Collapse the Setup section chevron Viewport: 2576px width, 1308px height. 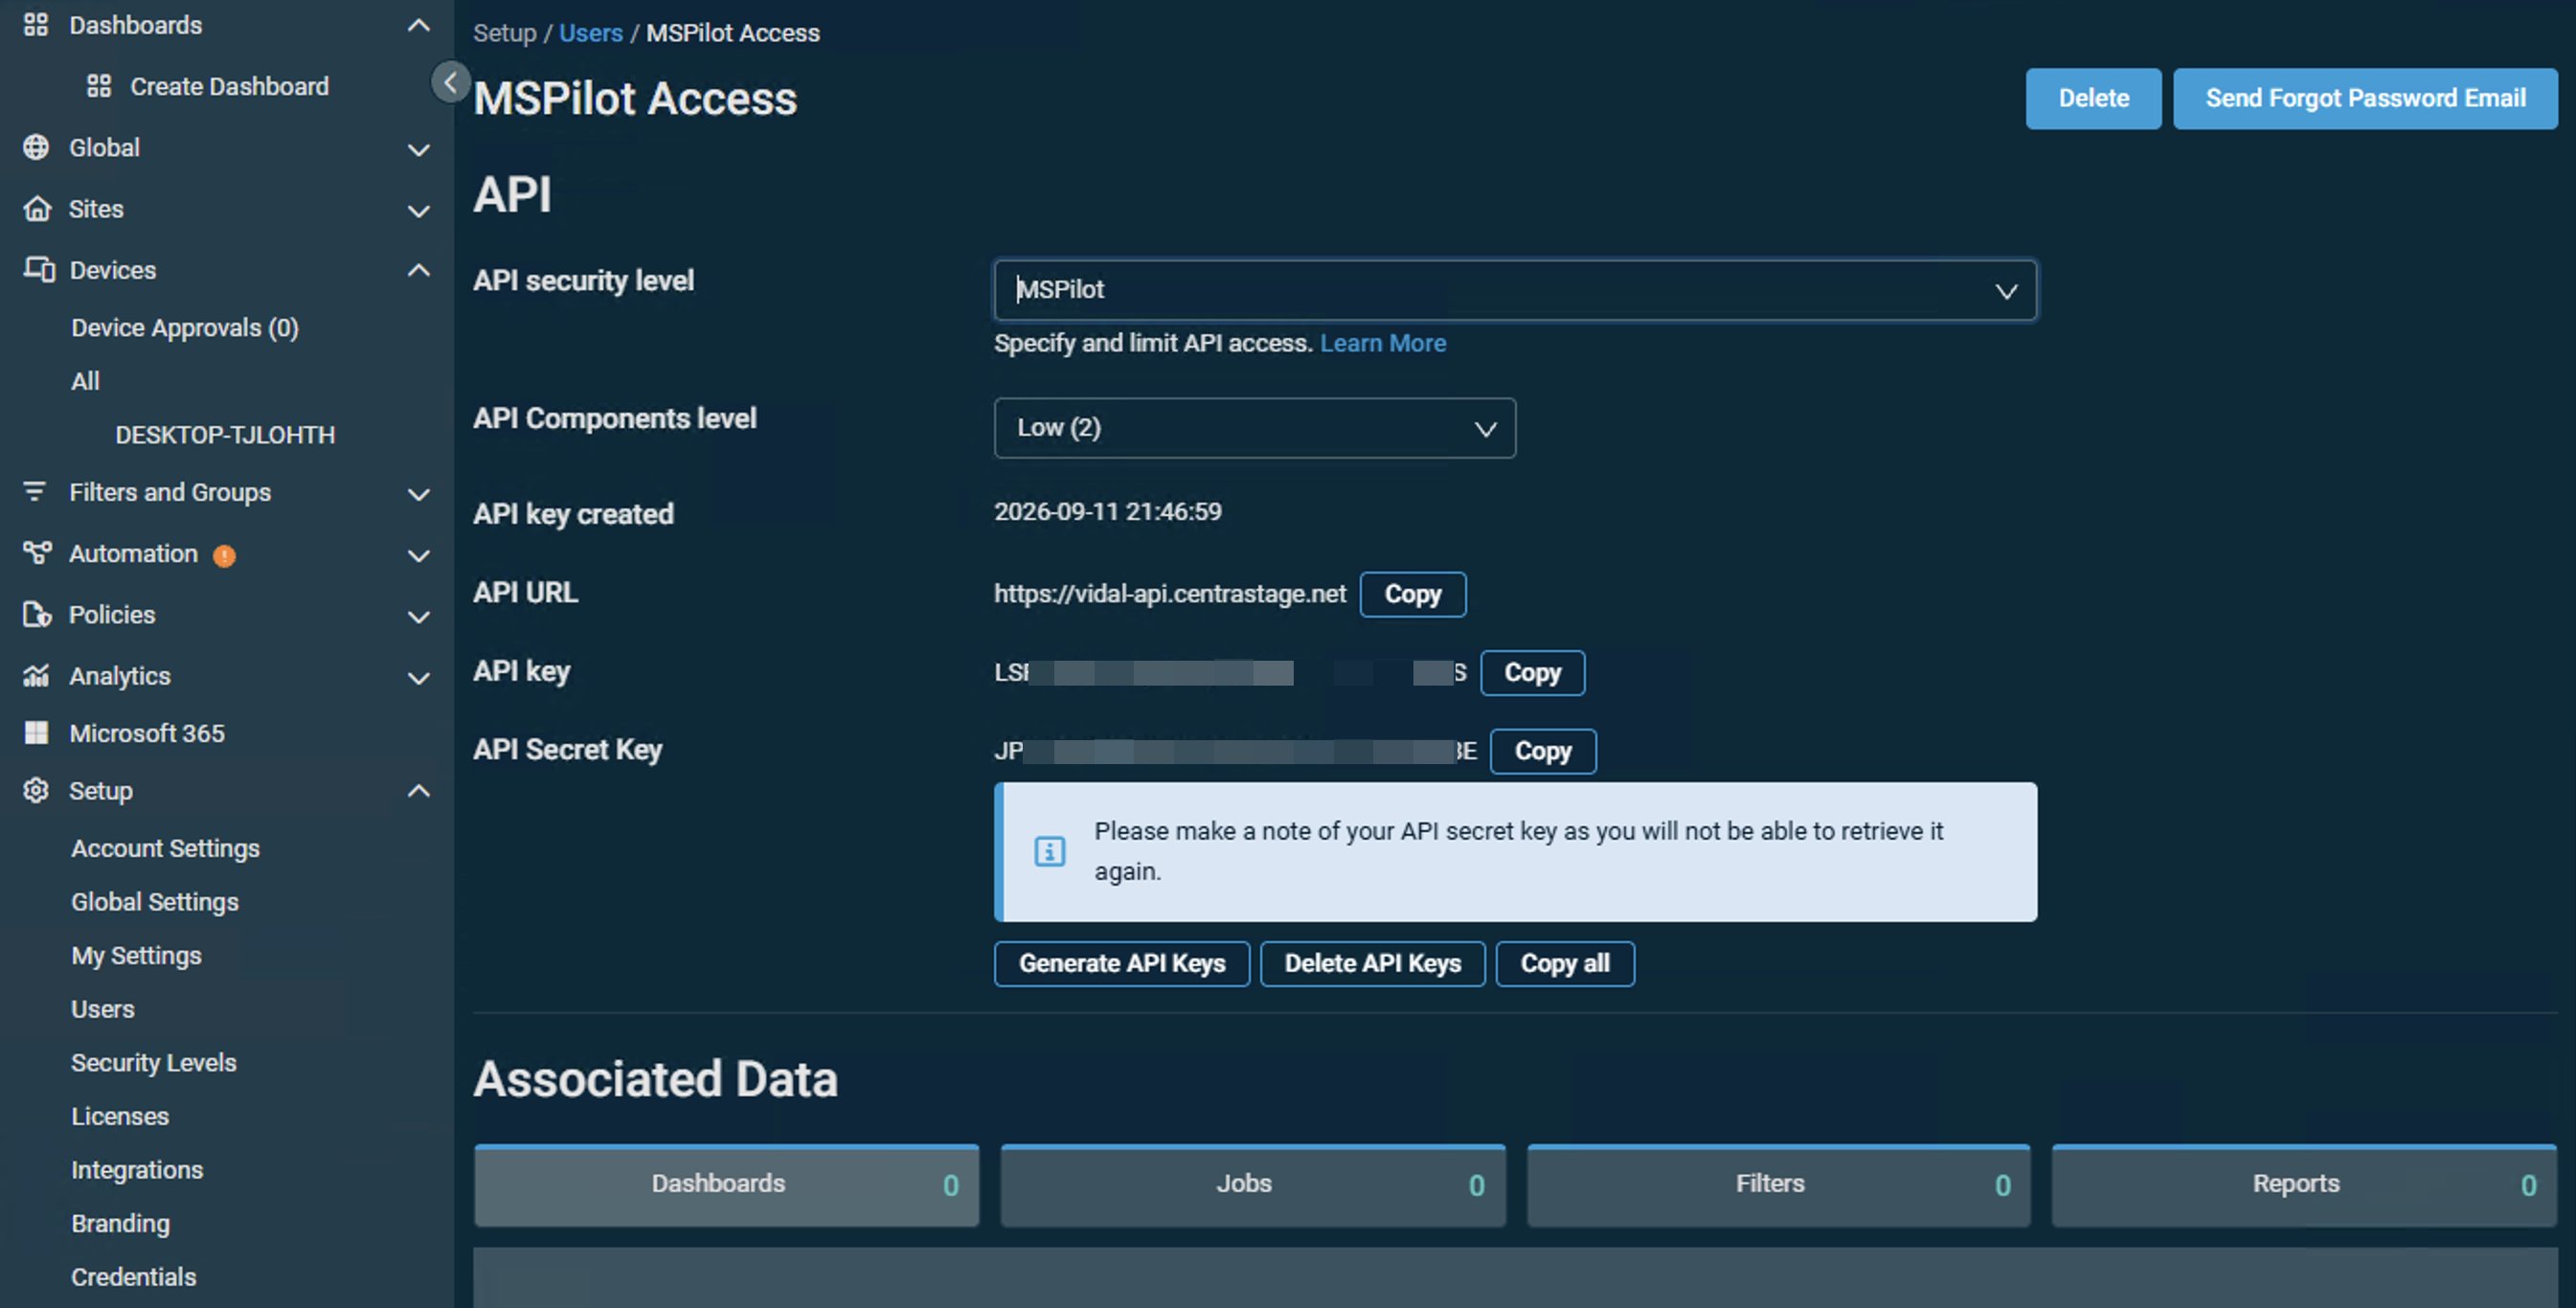419,790
